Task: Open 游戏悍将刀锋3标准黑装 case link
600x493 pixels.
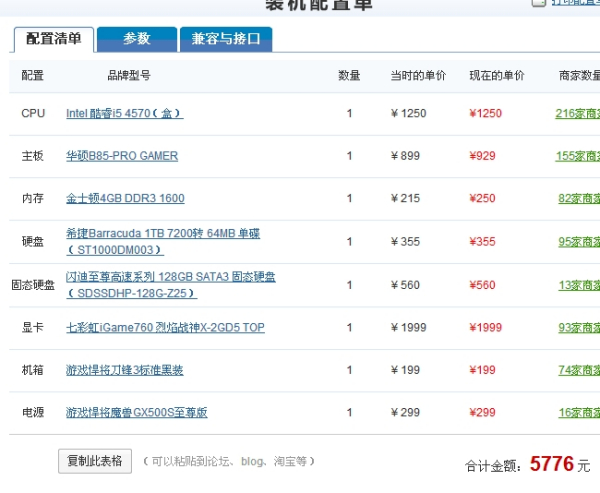Action: coord(124,370)
